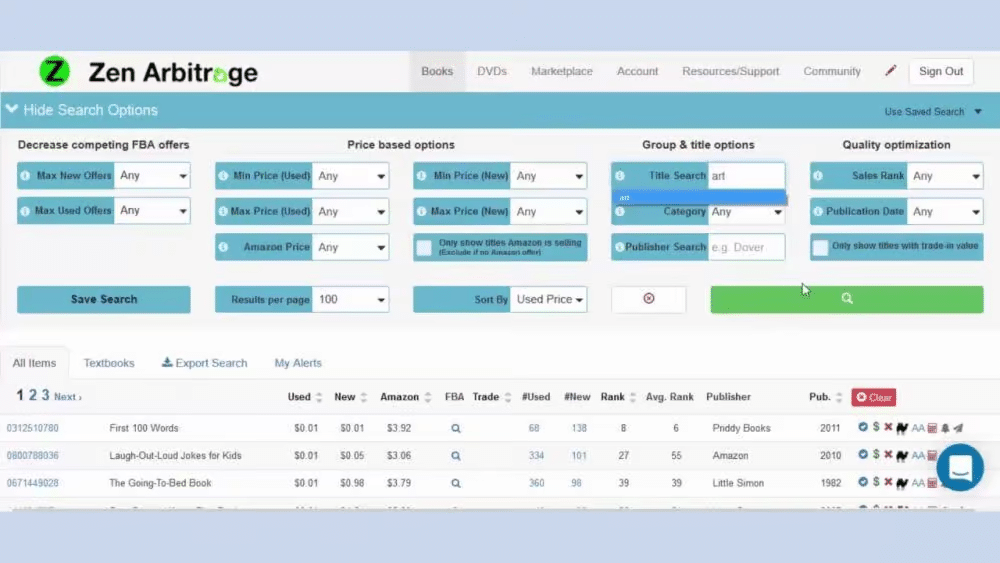Open the Books nav menu
Viewport: 1000px width, 563px height.
coord(437,71)
